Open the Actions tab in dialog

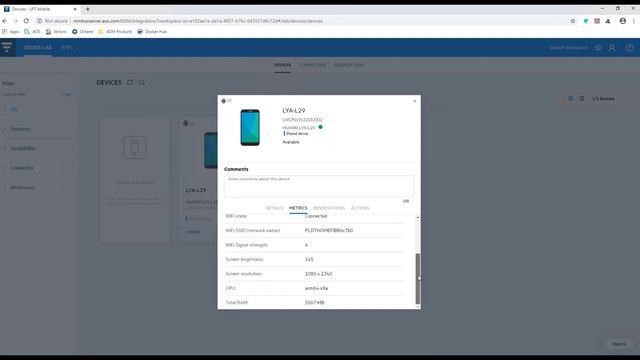360,208
